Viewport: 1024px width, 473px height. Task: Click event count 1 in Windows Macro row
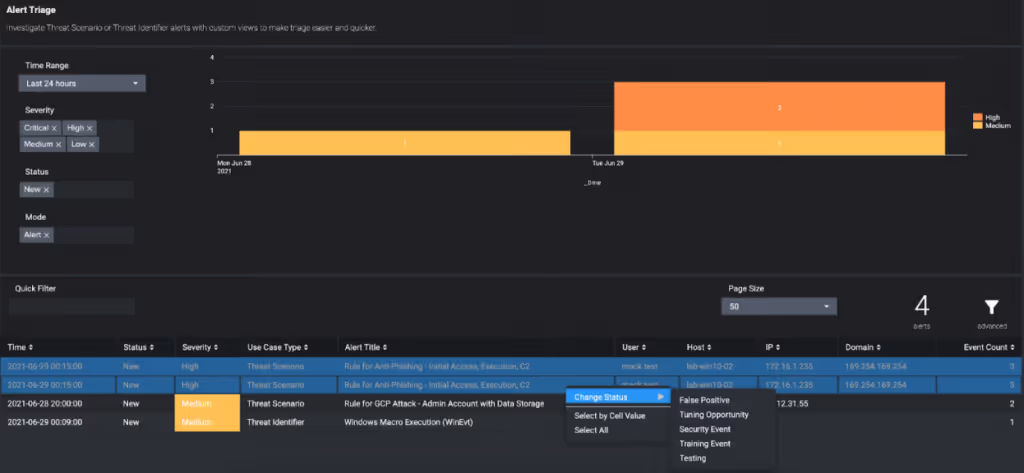point(1012,422)
